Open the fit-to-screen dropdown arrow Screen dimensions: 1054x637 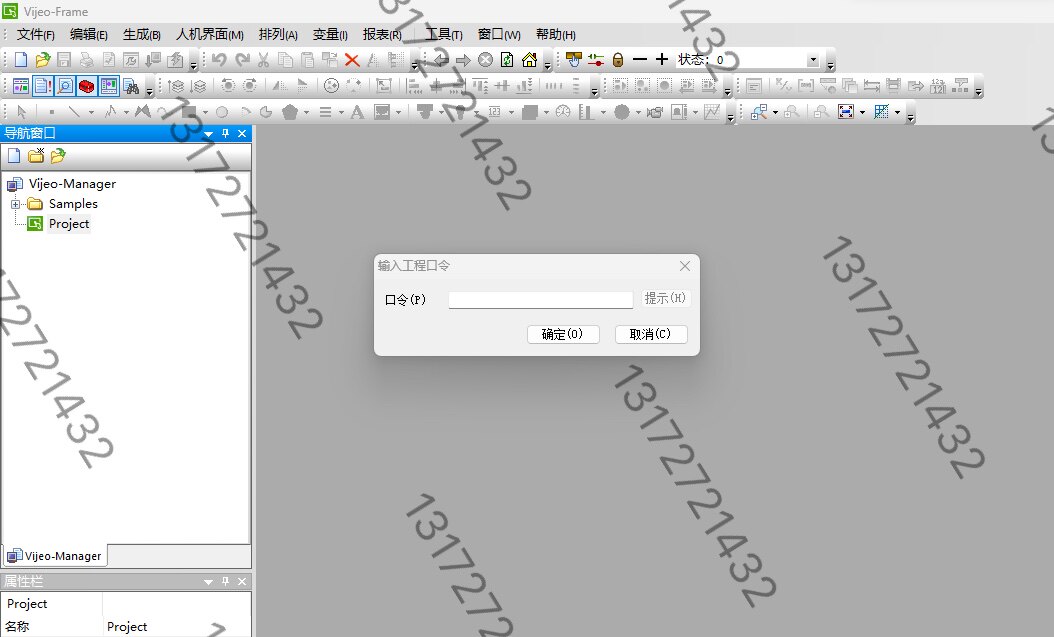pos(862,112)
